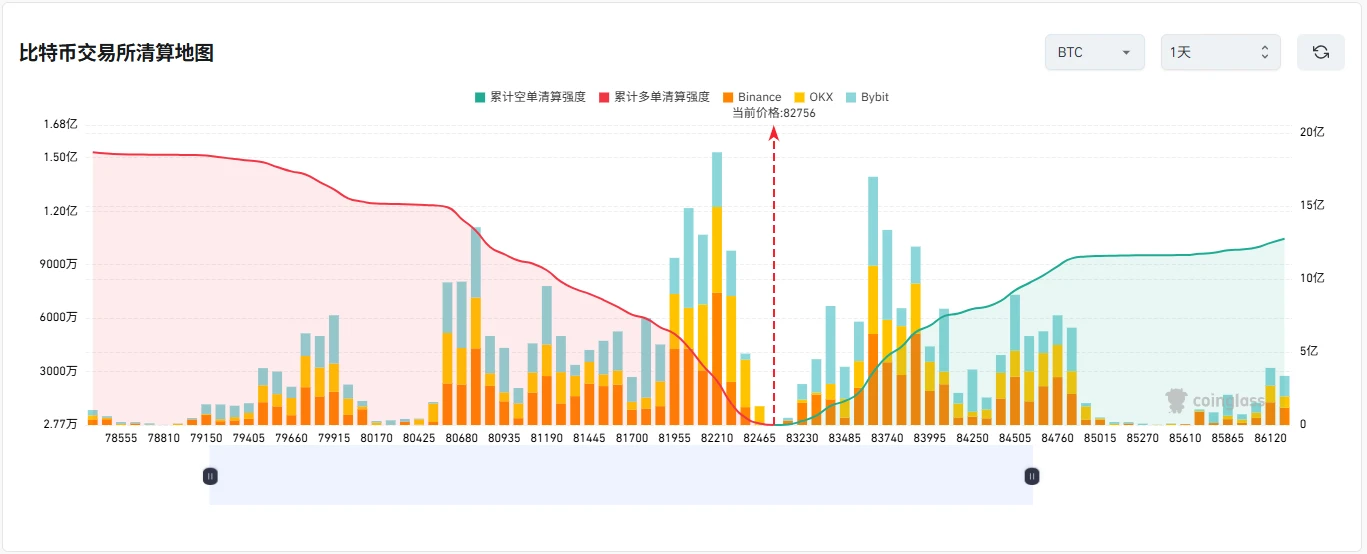This screenshot has height=554, width=1367.
Task: Click the x-axis label 83230
Action: (x=802, y=438)
